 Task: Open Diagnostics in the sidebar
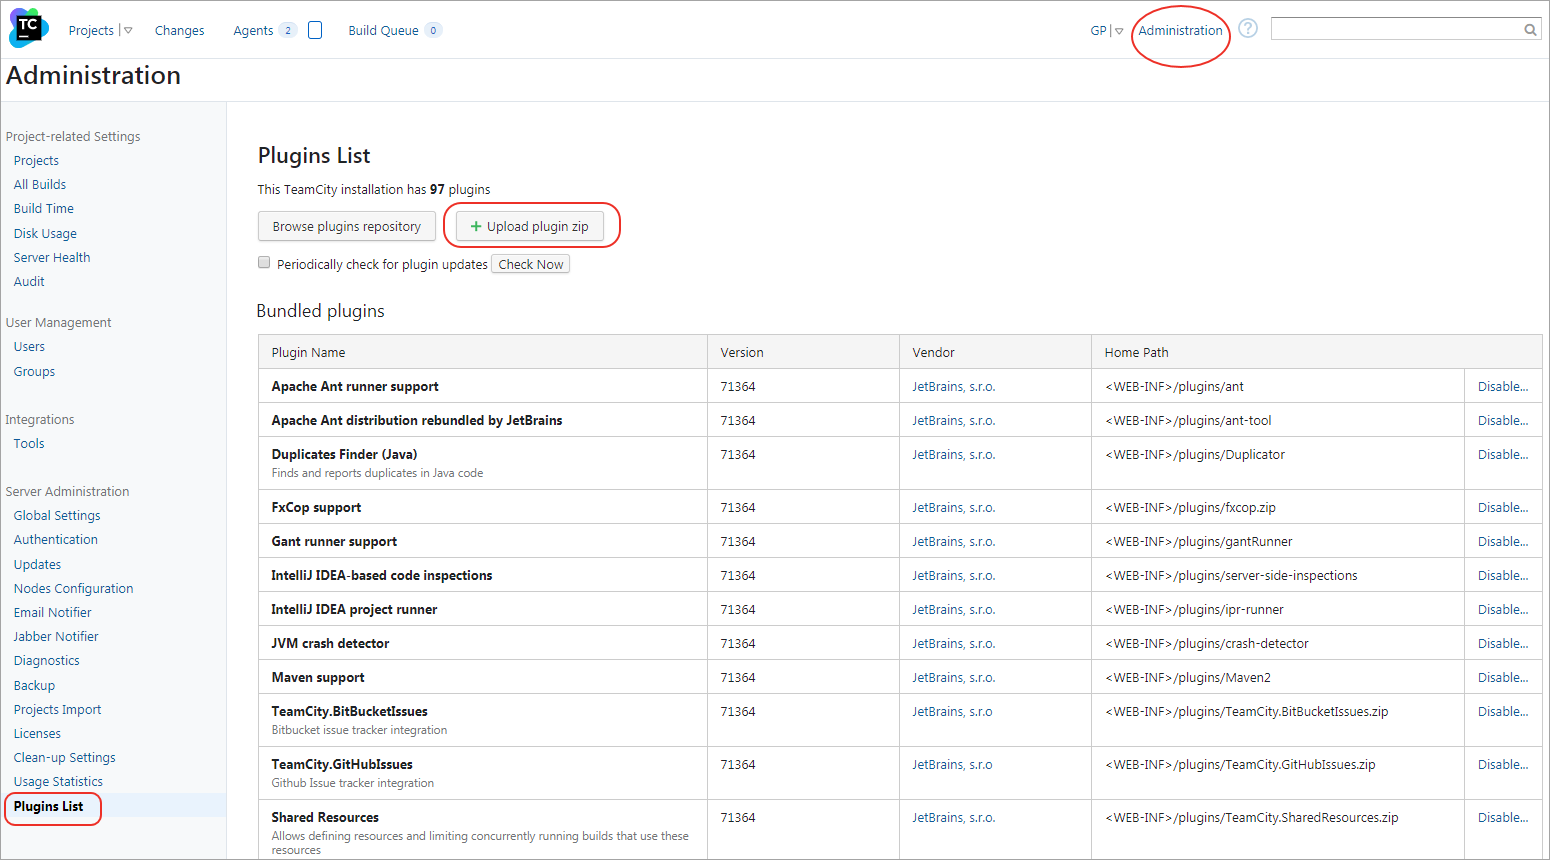pyautogui.click(x=46, y=661)
